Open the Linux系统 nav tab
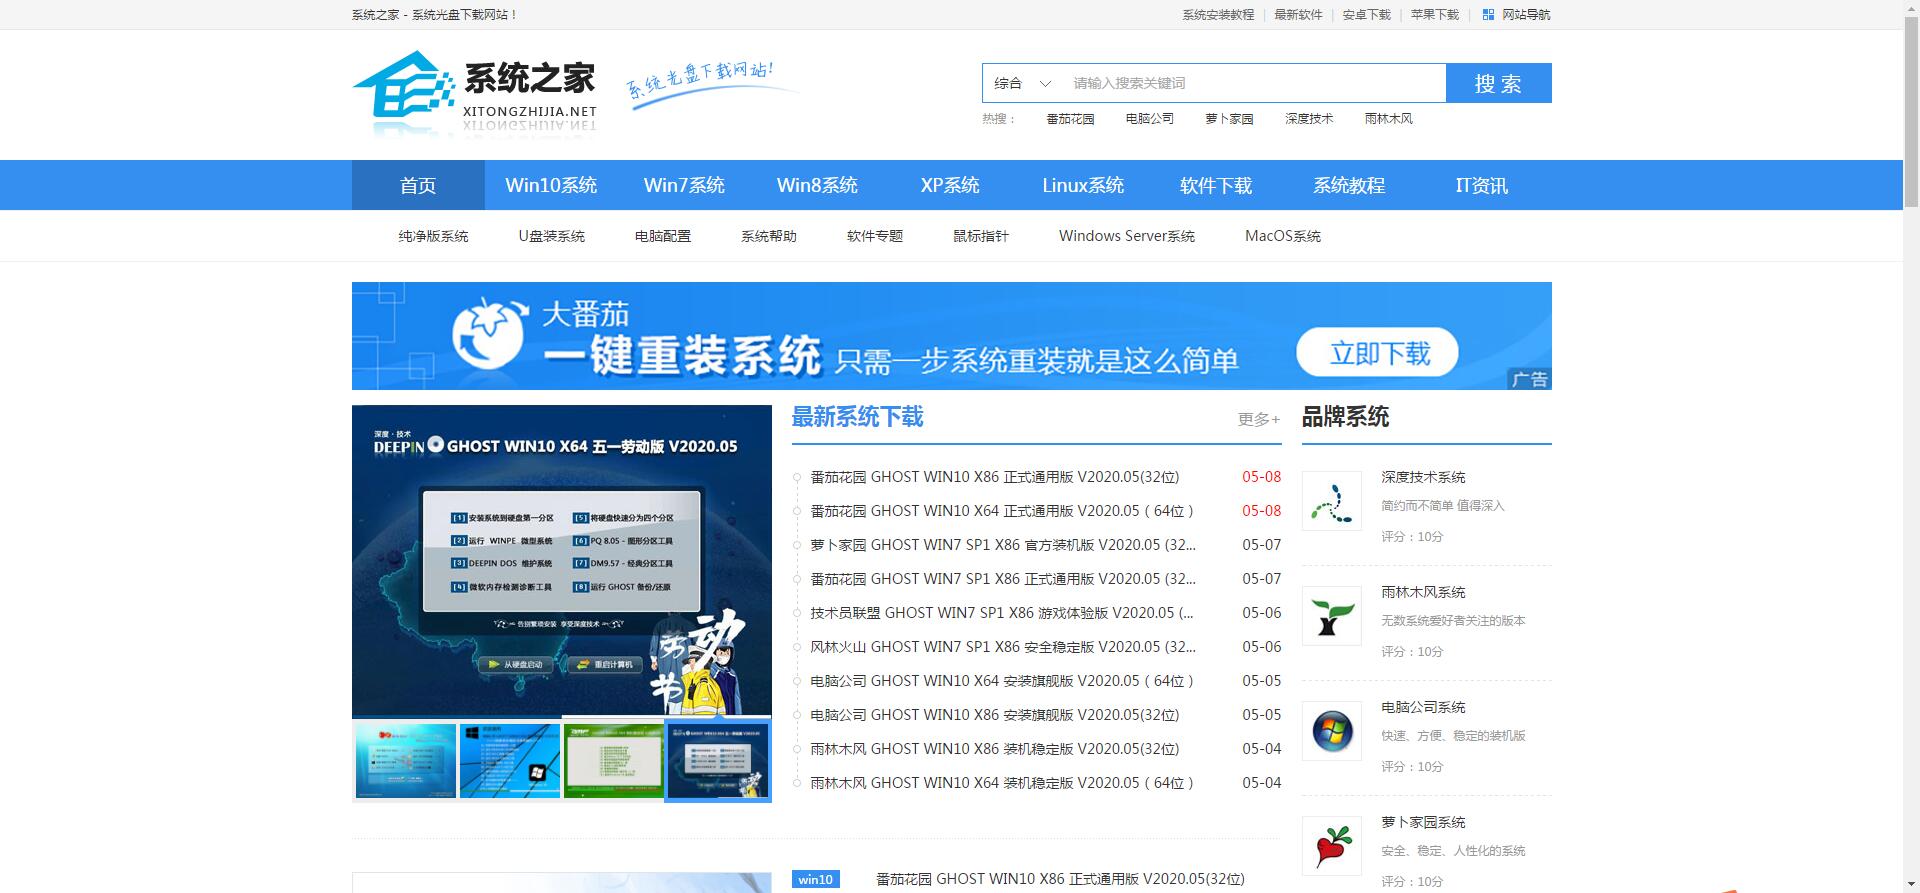 [1083, 185]
